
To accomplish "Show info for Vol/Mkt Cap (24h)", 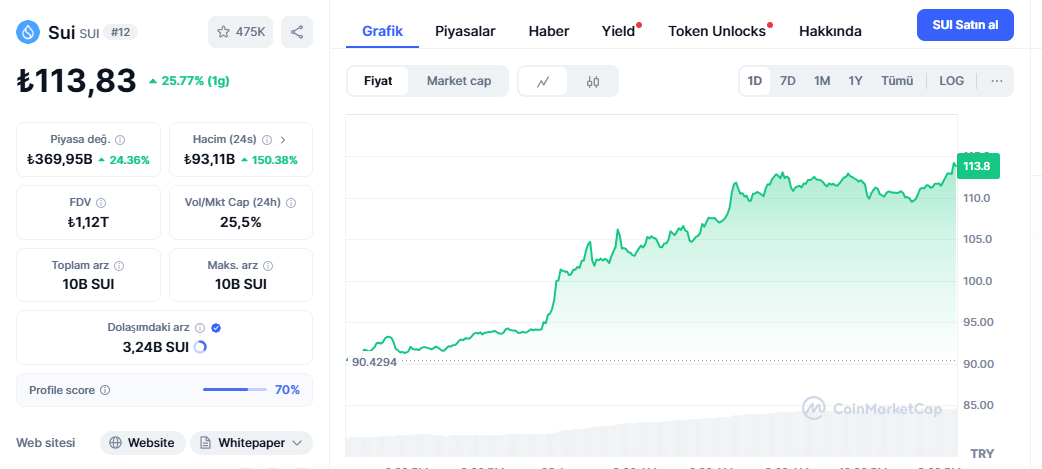I will (x=290, y=203).
